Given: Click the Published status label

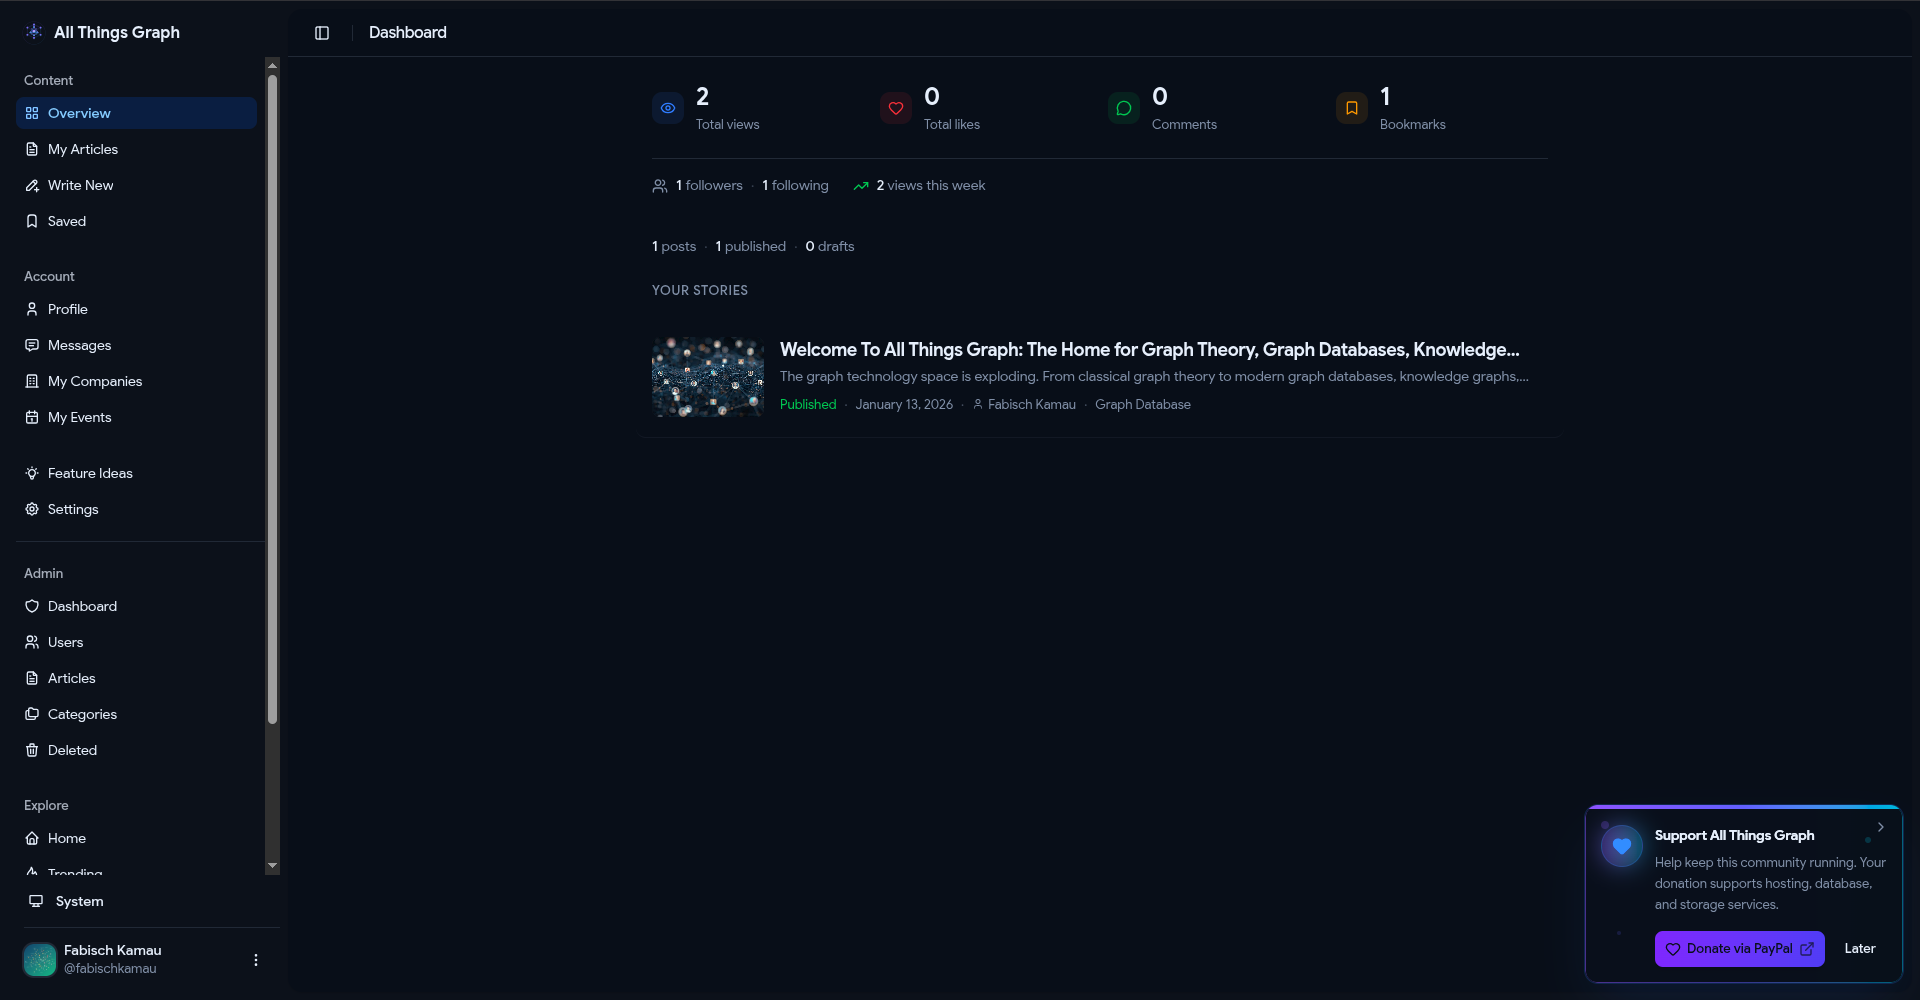Looking at the screenshot, I should [808, 404].
